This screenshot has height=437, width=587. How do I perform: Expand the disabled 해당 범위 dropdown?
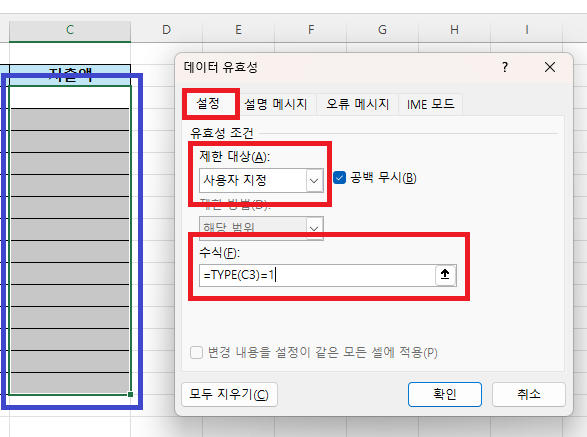[261, 228]
